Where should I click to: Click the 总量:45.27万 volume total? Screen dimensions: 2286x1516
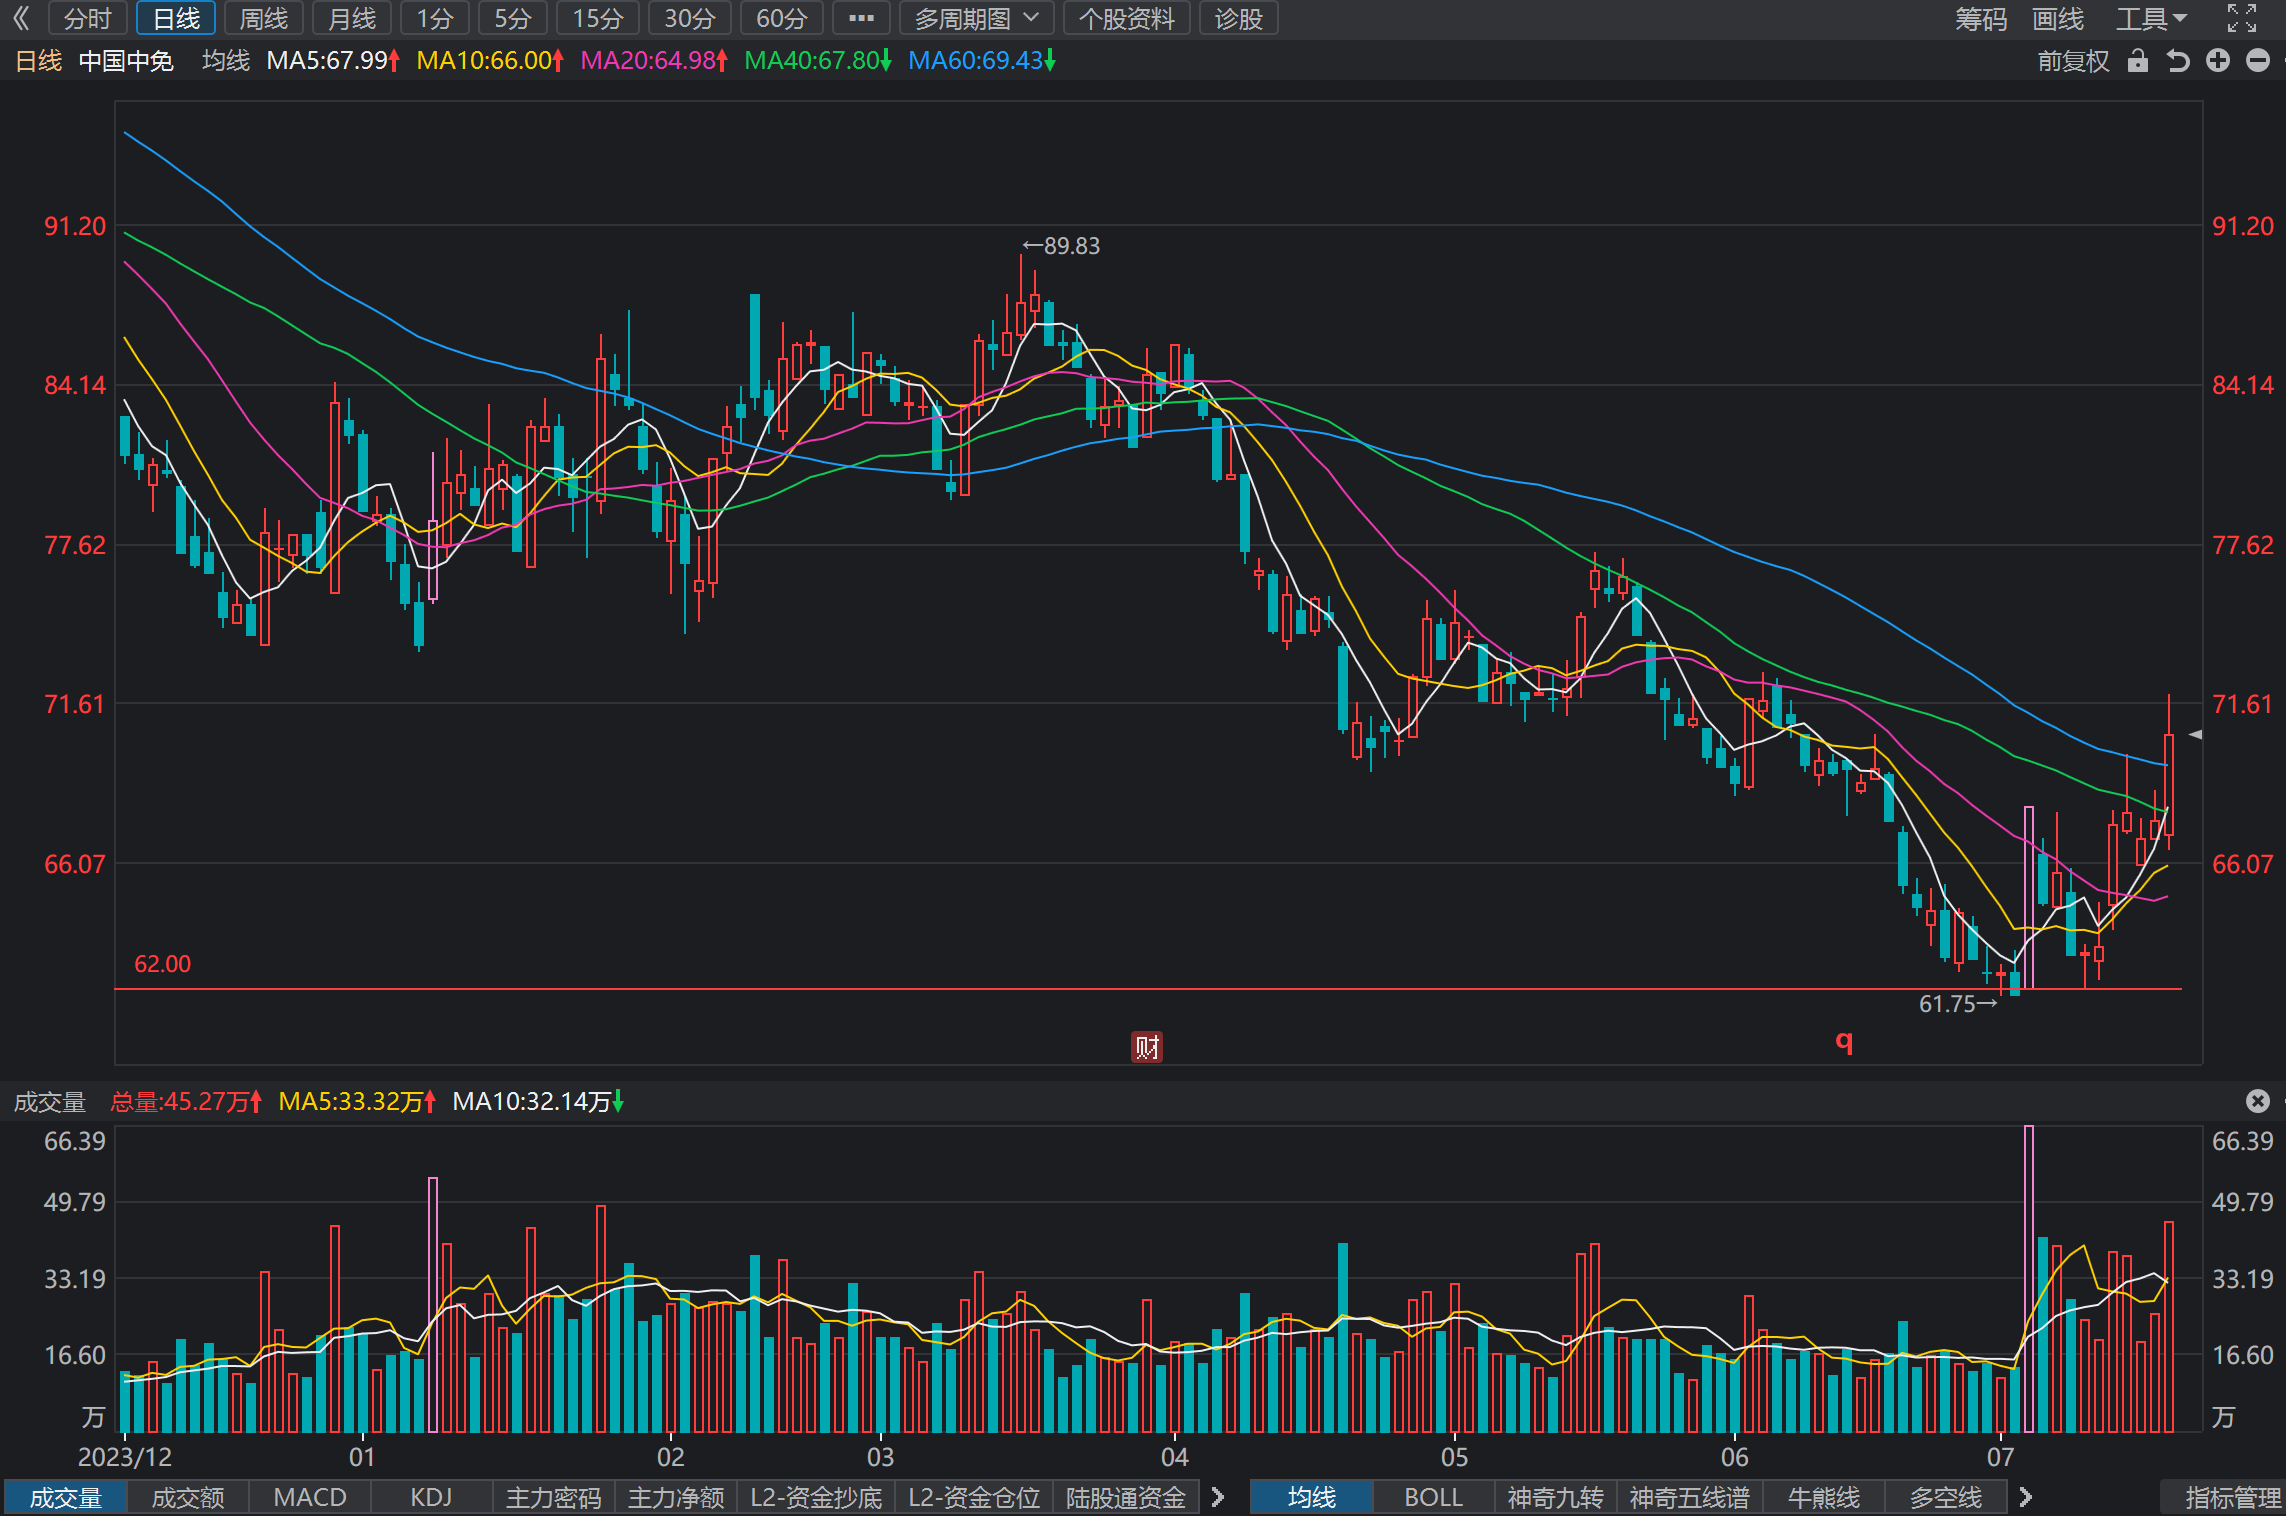(186, 1102)
